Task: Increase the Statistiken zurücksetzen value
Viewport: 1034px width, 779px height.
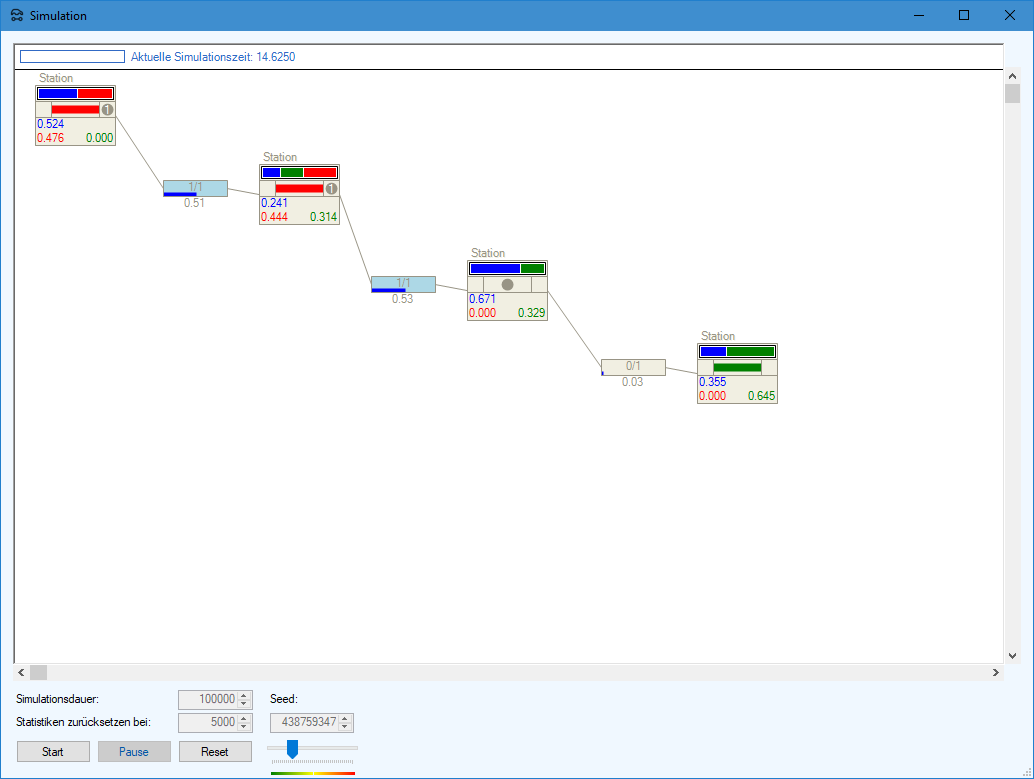Action: 244,718
